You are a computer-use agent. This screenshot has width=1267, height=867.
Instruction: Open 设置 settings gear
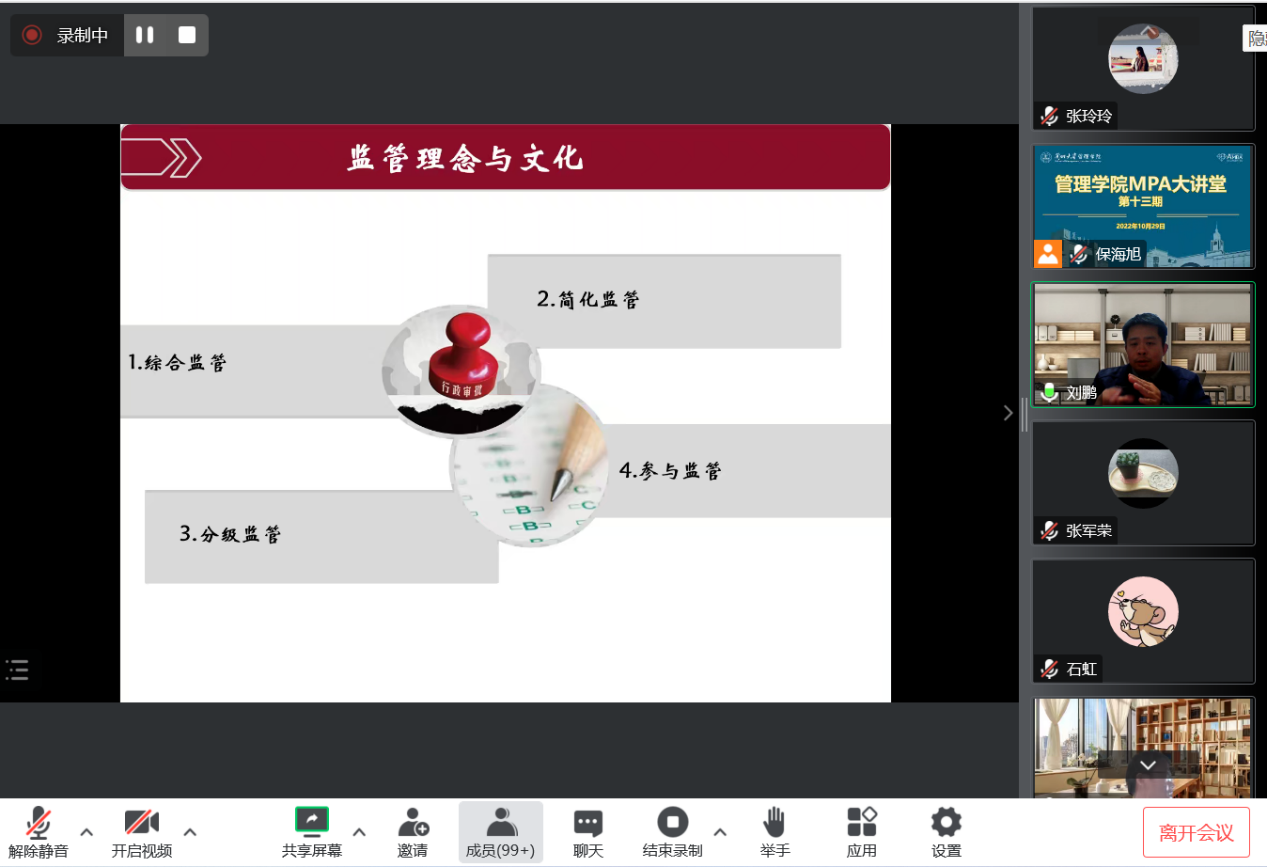(945, 832)
